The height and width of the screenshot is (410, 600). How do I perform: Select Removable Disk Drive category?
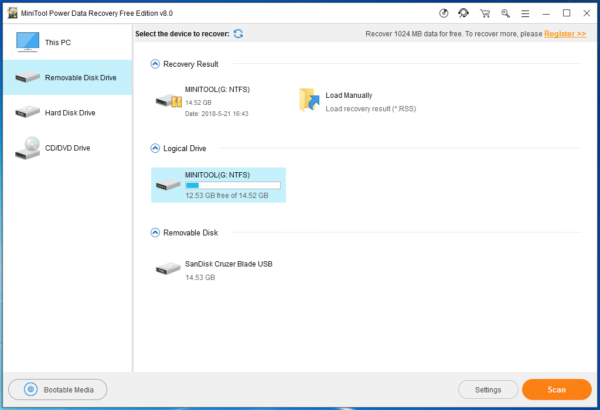pyautogui.click(x=68, y=78)
